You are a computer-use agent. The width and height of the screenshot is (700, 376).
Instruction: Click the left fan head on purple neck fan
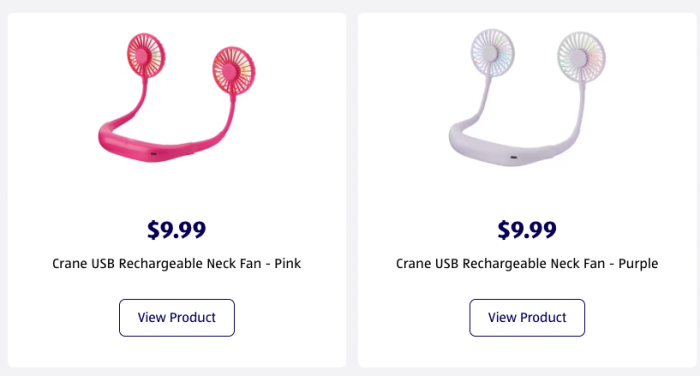492,53
